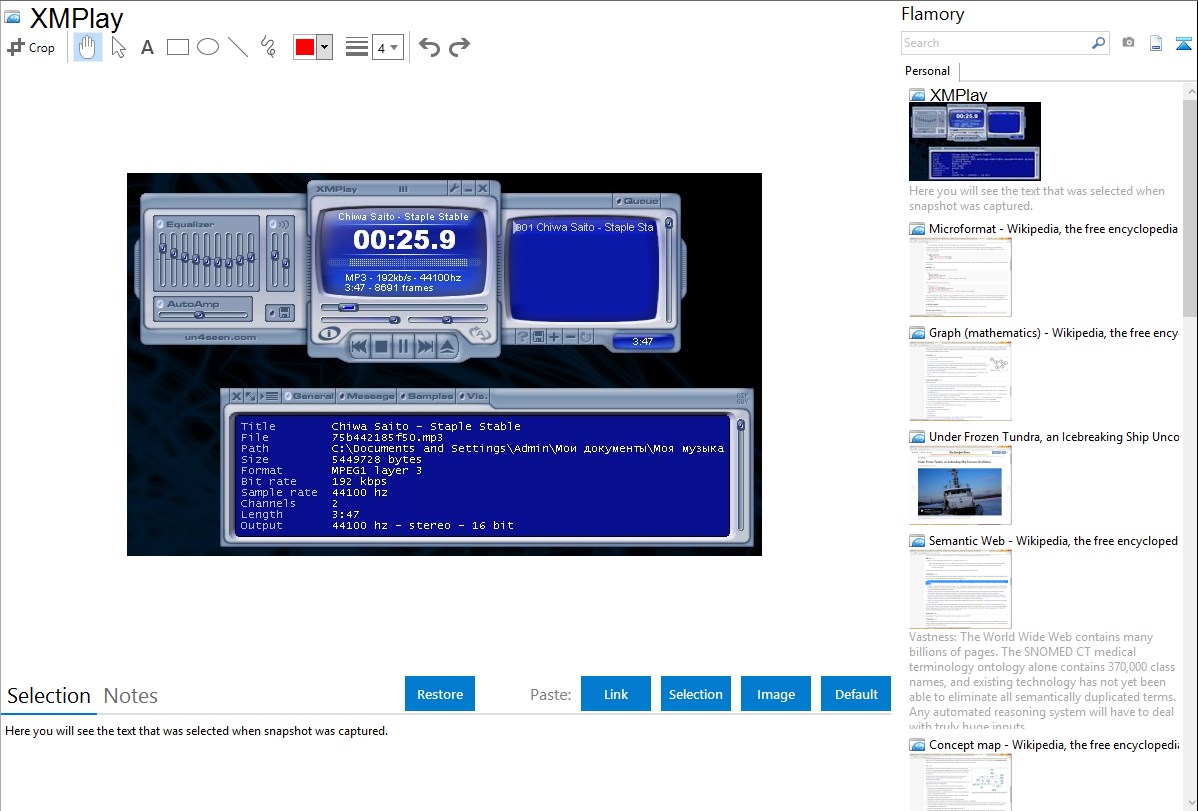Open the annotation color dropdown arrow
The height and width of the screenshot is (811, 1198).
(325, 47)
